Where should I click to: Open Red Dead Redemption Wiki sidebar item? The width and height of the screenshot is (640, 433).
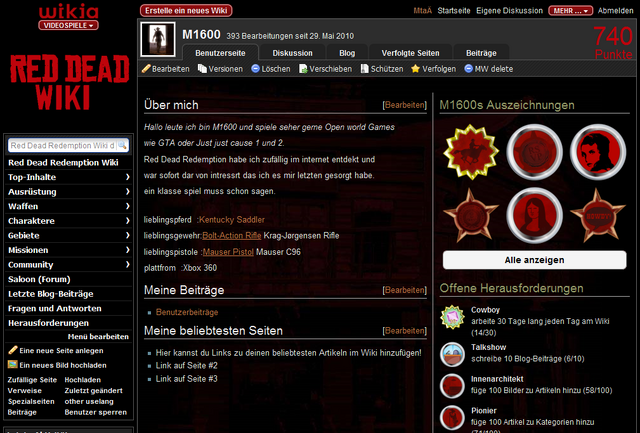(x=63, y=162)
